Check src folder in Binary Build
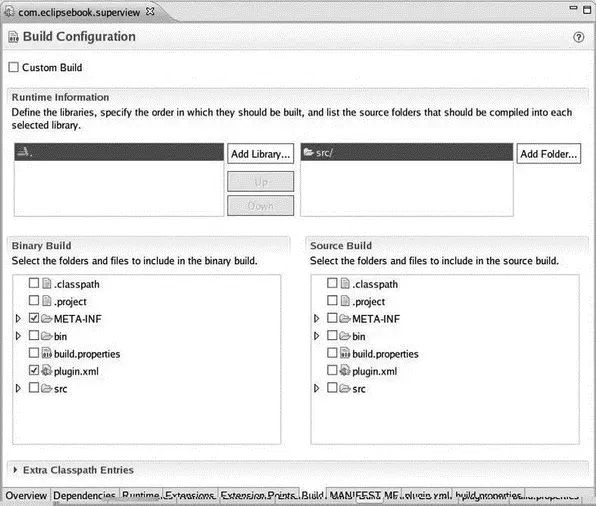This screenshot has height=506, width=596. pos(34,387)
